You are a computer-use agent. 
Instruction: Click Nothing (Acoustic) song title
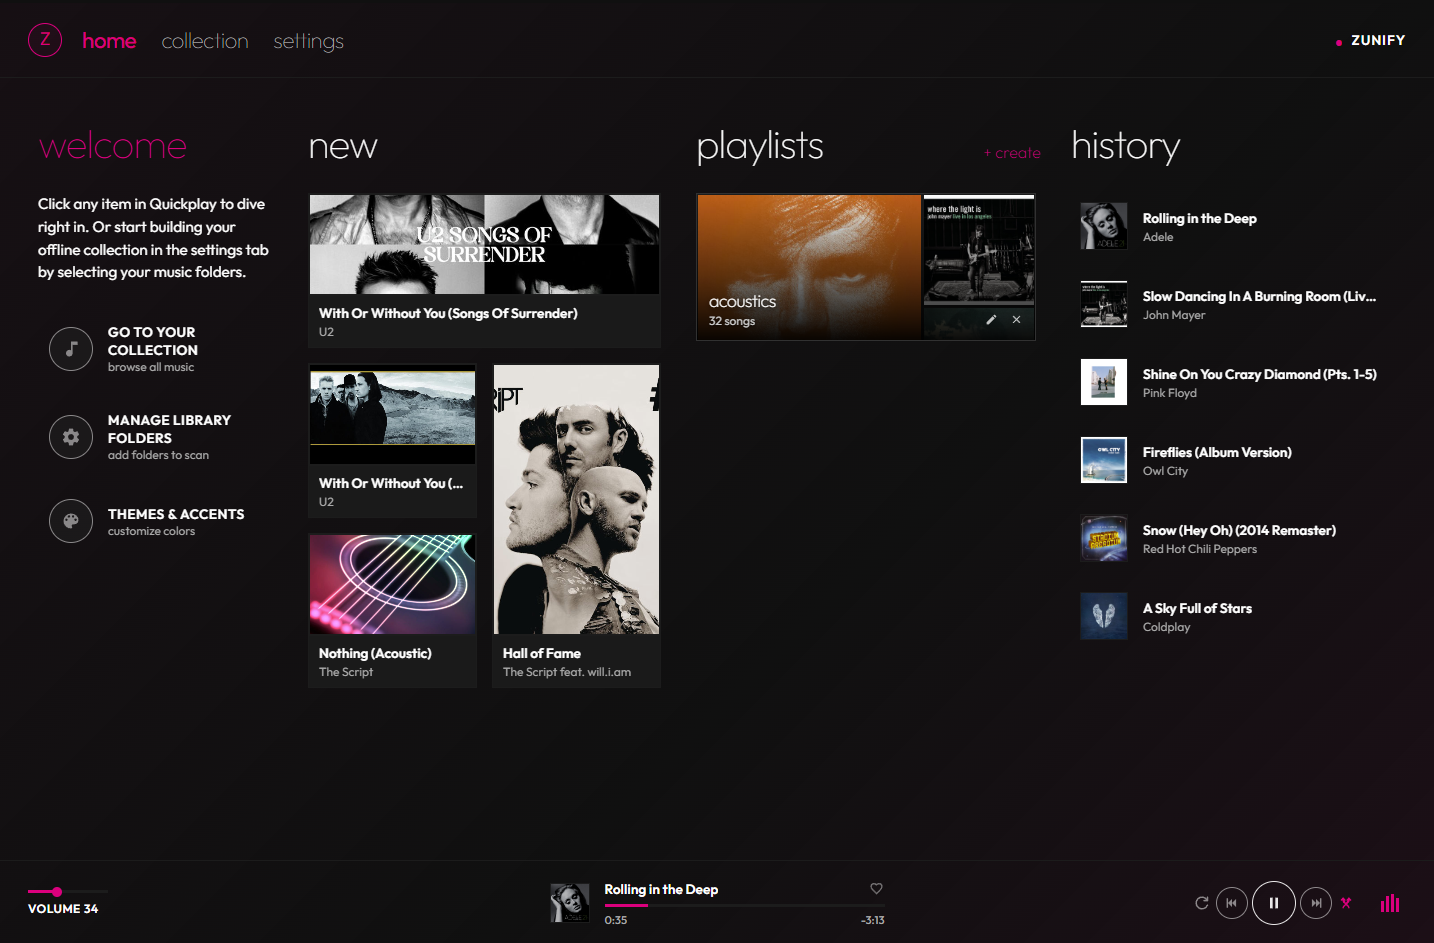tap(375, 653)
